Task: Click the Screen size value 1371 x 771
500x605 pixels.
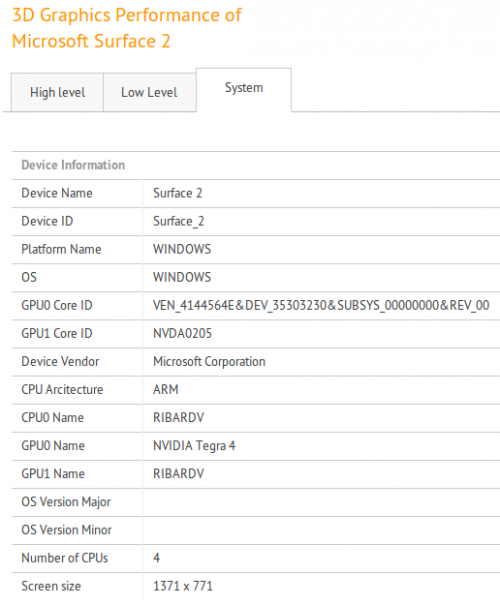Action: coord(183,586)
